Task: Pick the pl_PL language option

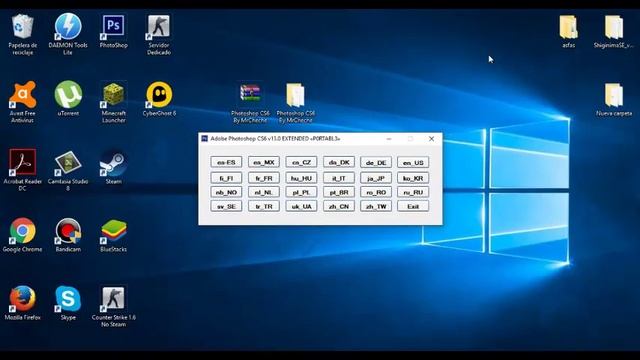Action: tap(301, 192)
